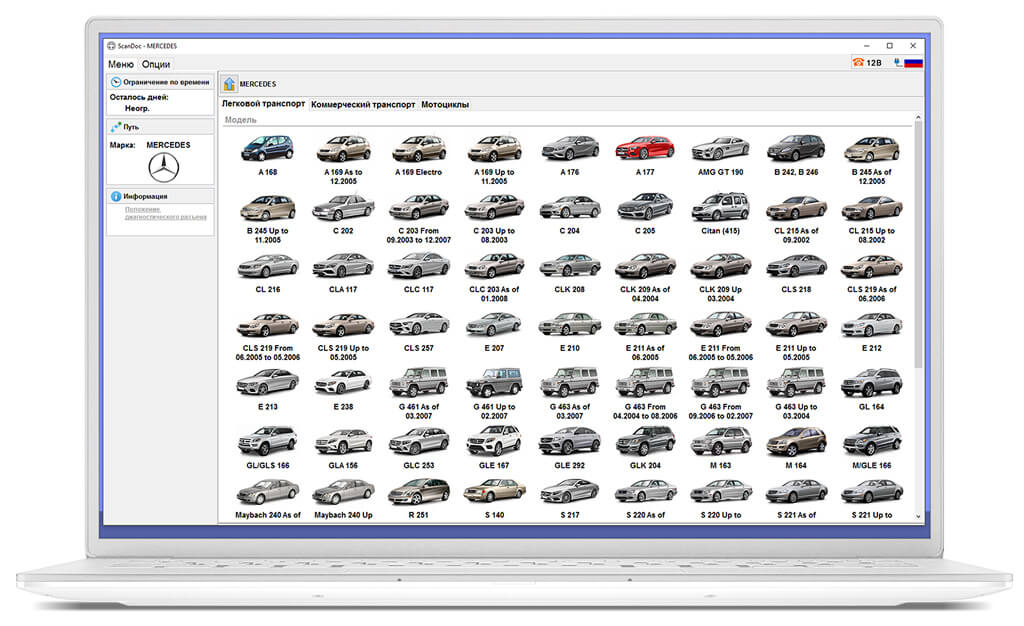This screenshot has width=1024, height=626.
Task: Switch to the Мотоциклы tab
Action: tap(445, 104)
